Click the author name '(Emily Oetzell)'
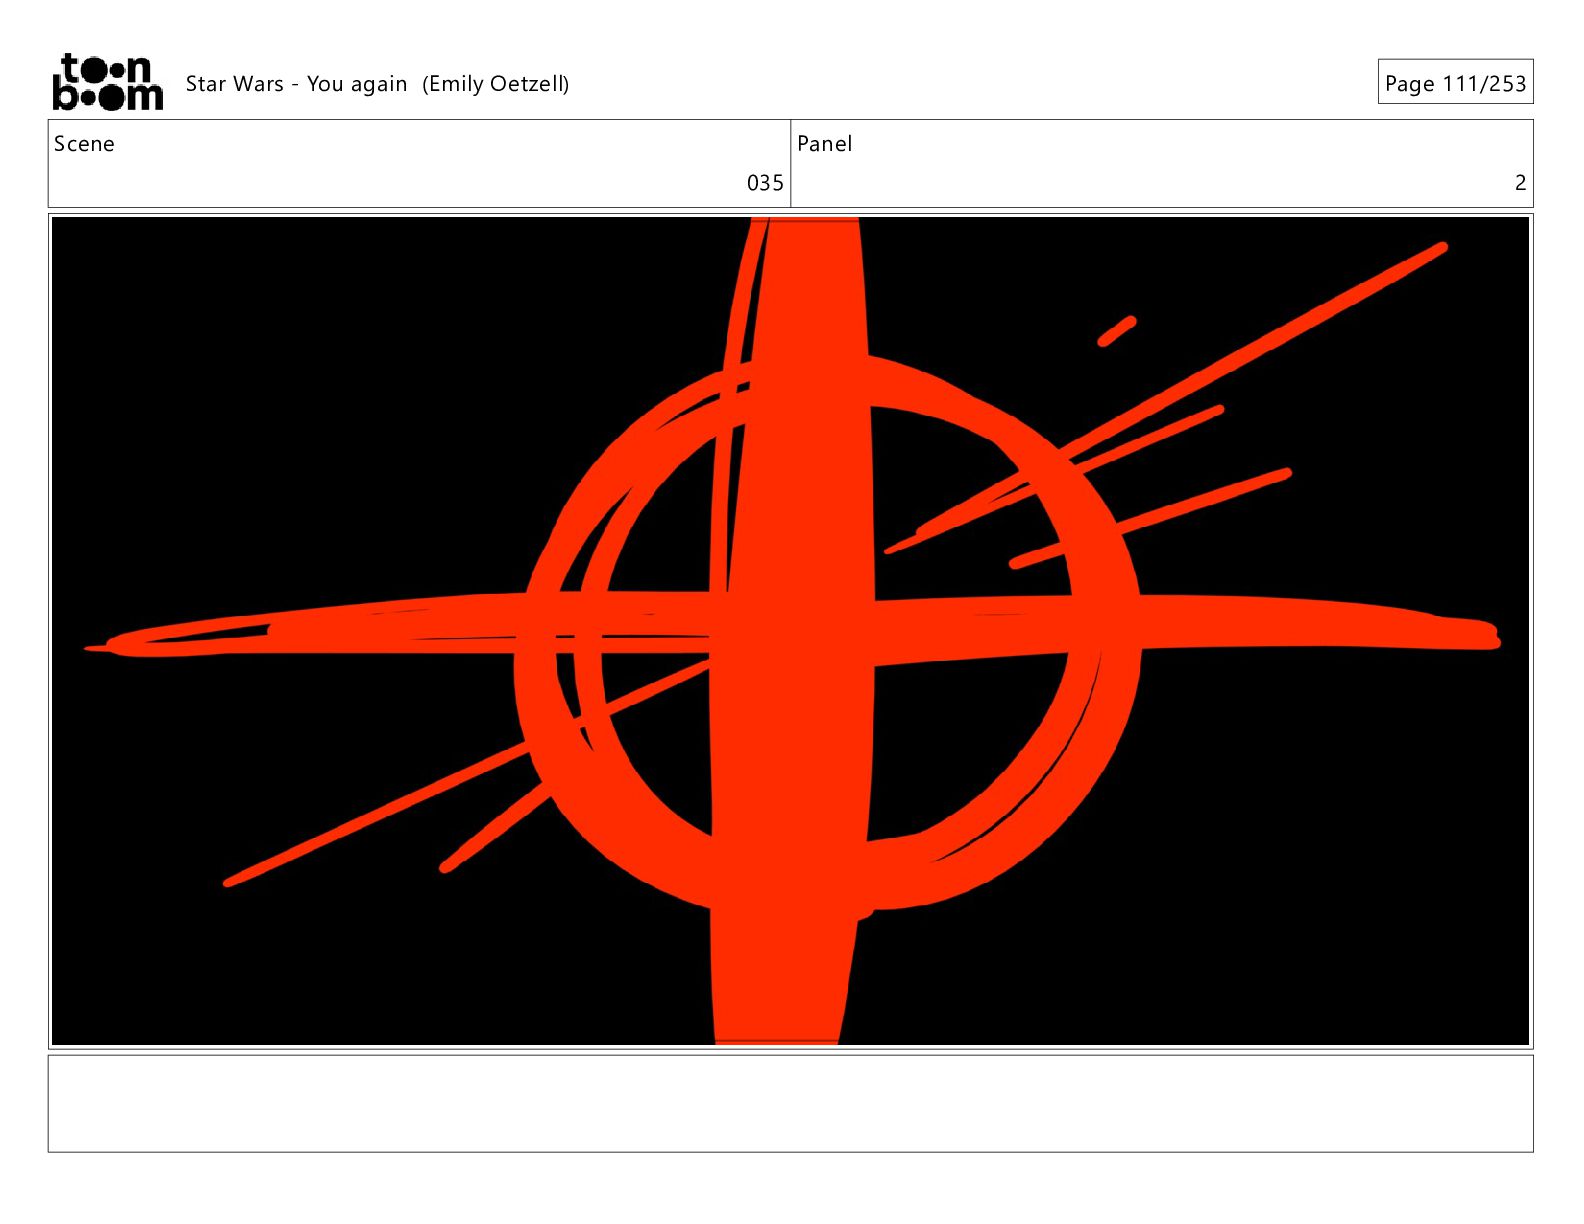1584x1224 pixels. click(x=496, y=84)
